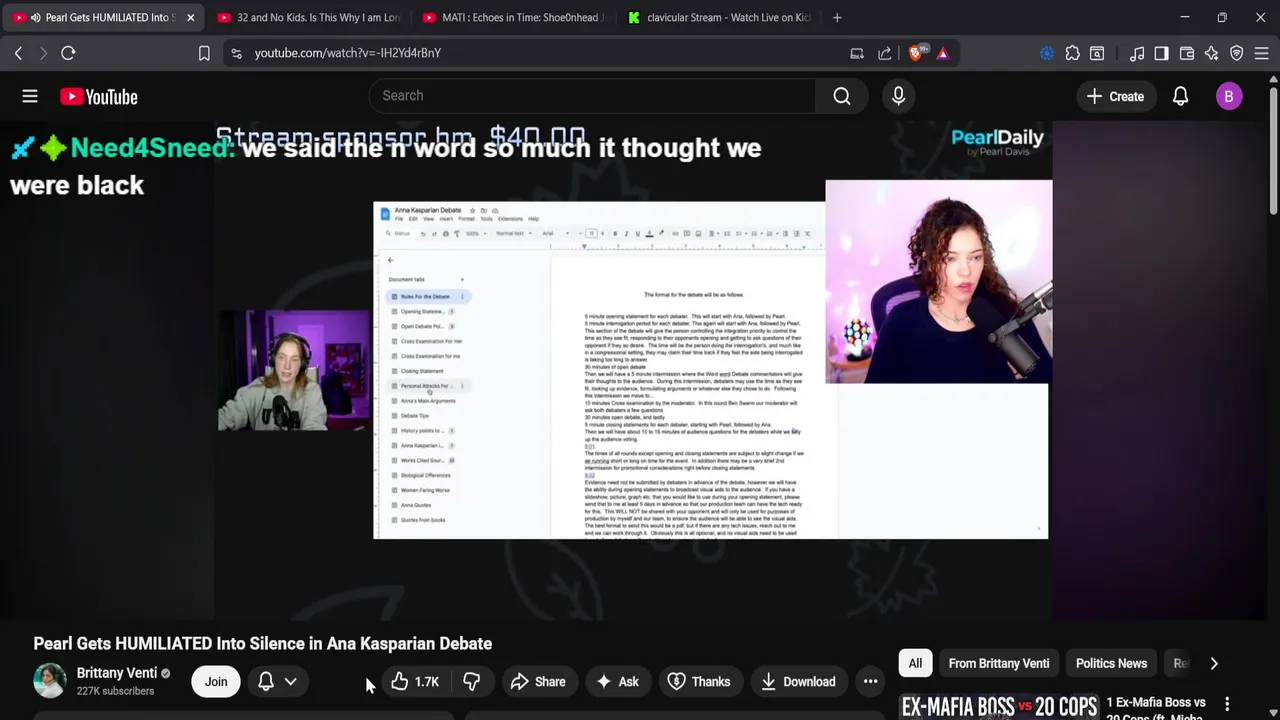Select the 'All' filter chip
This screenshot has width=1280, height=720.
[915, 663]
